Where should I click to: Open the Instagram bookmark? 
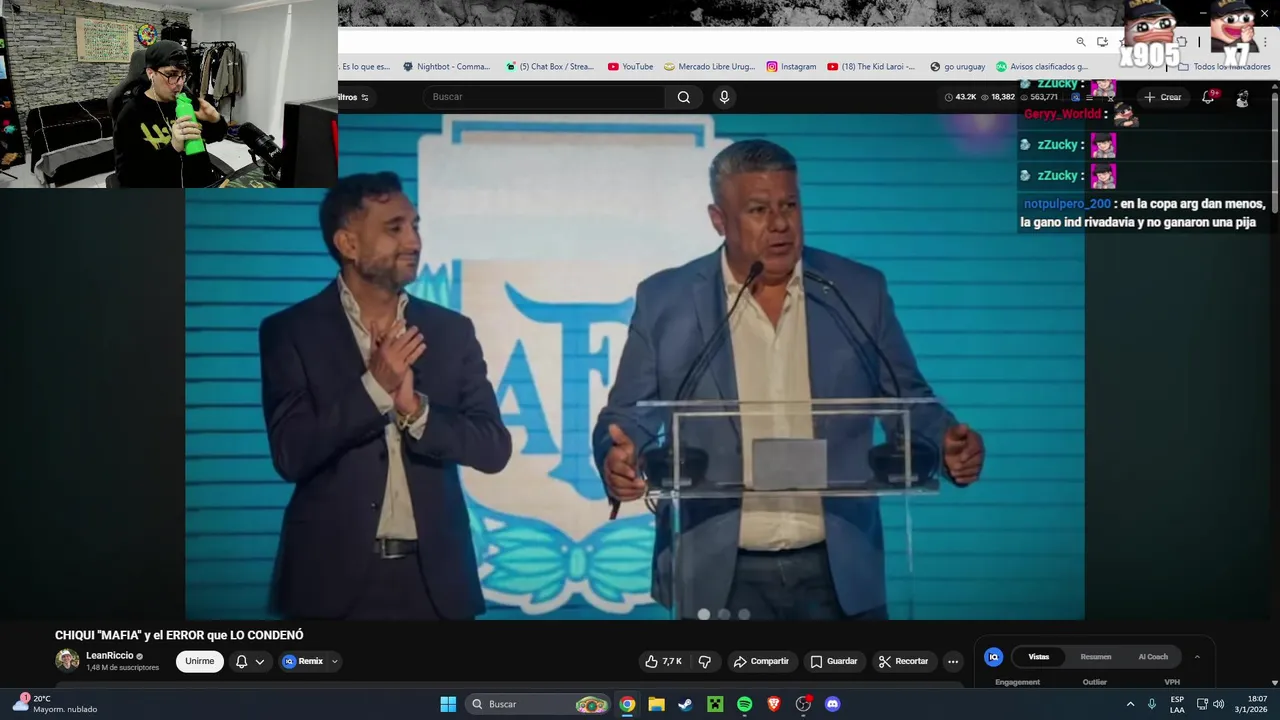791,67
